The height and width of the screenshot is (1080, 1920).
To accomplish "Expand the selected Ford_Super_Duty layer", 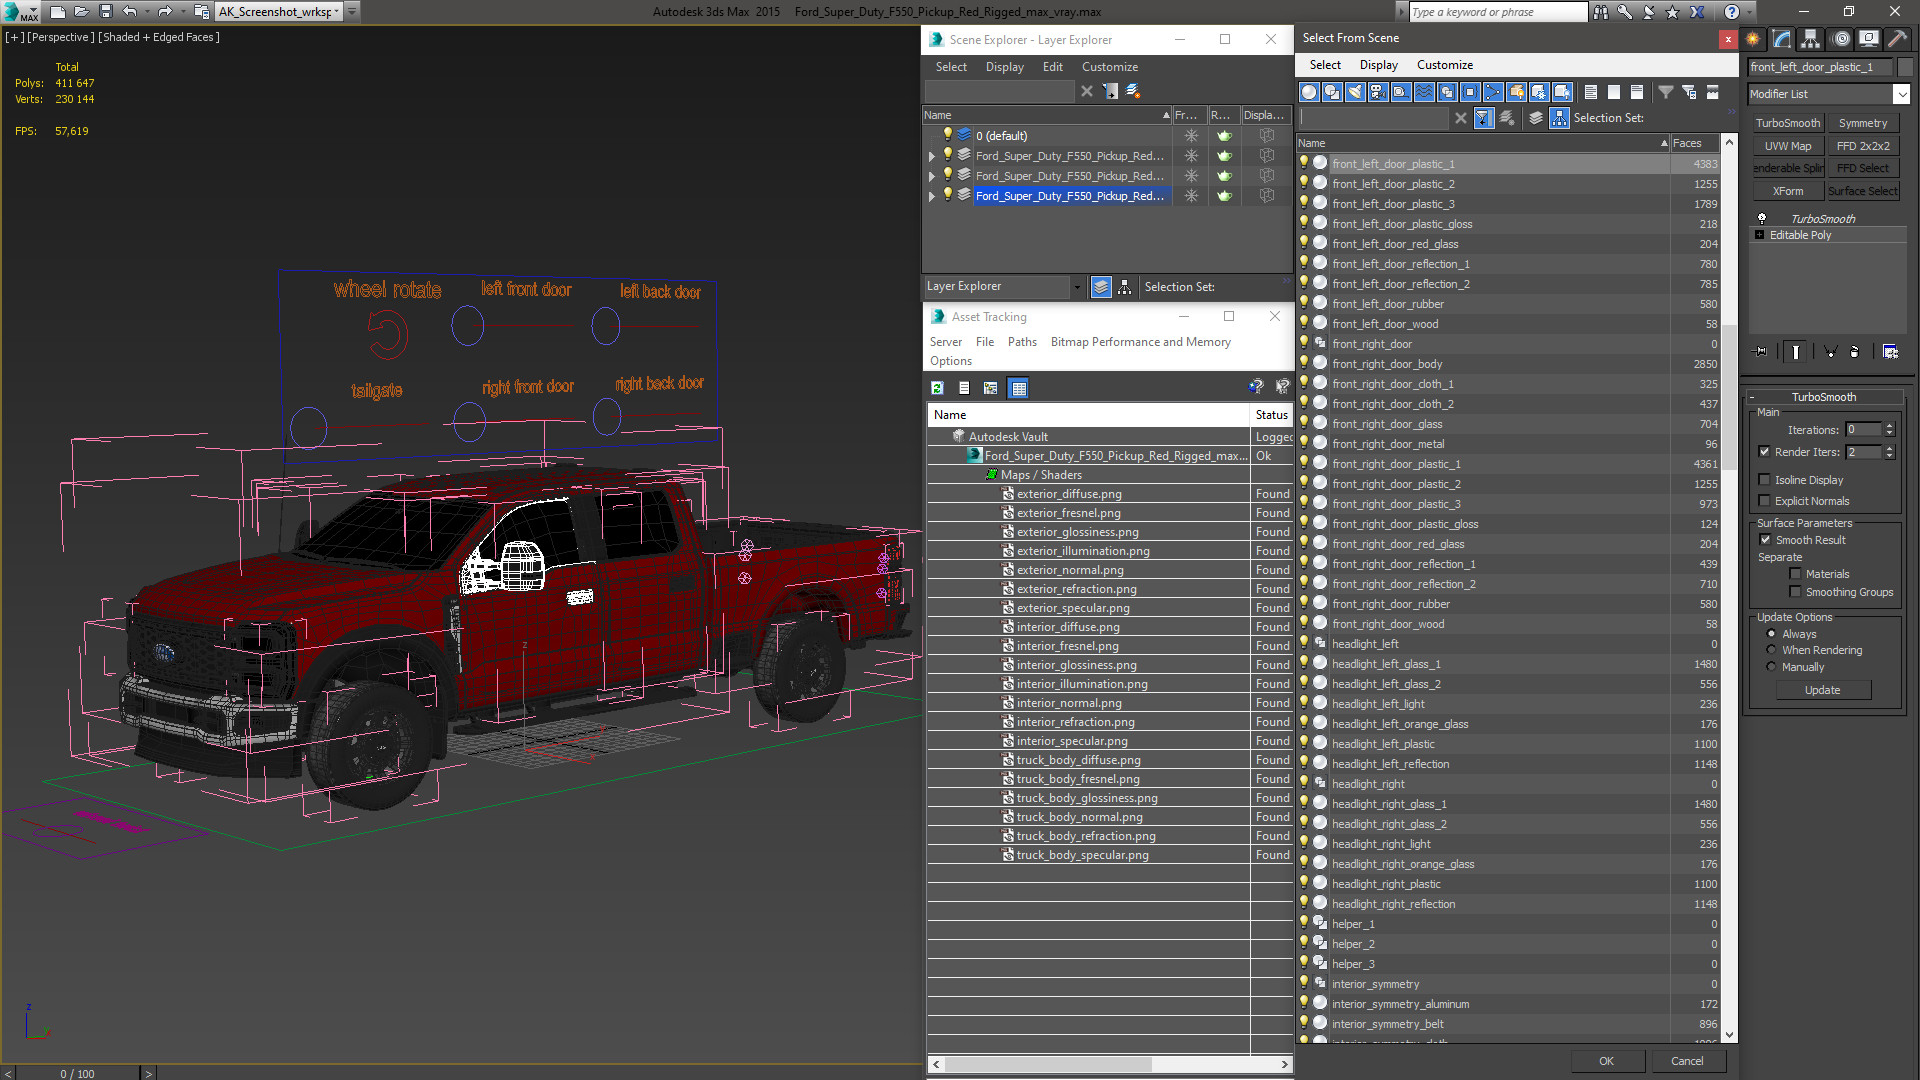I will click(x=932, y=196).
